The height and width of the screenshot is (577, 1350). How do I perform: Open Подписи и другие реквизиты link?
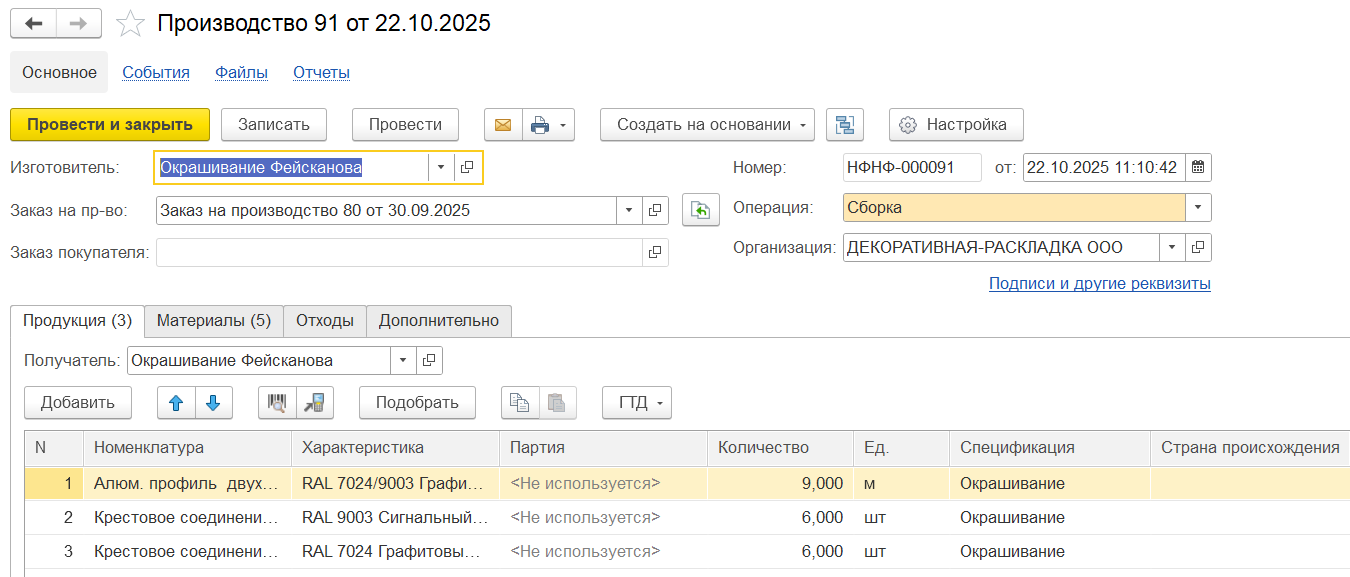[x=1099, y=284]
